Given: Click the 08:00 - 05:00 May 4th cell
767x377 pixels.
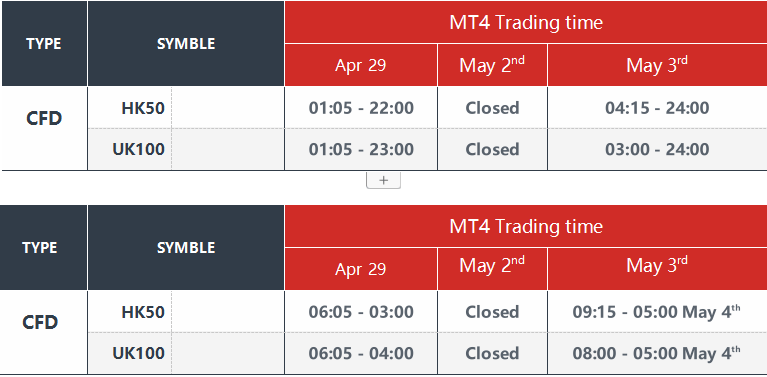Looking at the screenshot, I should coord(657,353).
